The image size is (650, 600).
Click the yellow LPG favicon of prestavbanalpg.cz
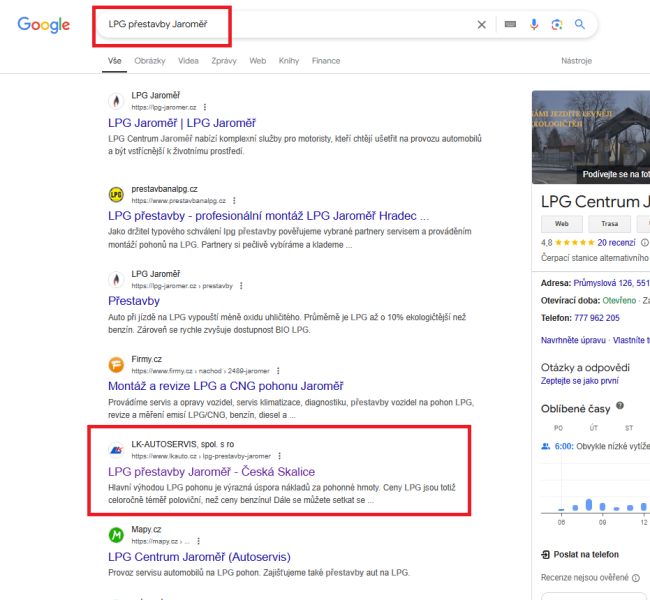(116, 194)
